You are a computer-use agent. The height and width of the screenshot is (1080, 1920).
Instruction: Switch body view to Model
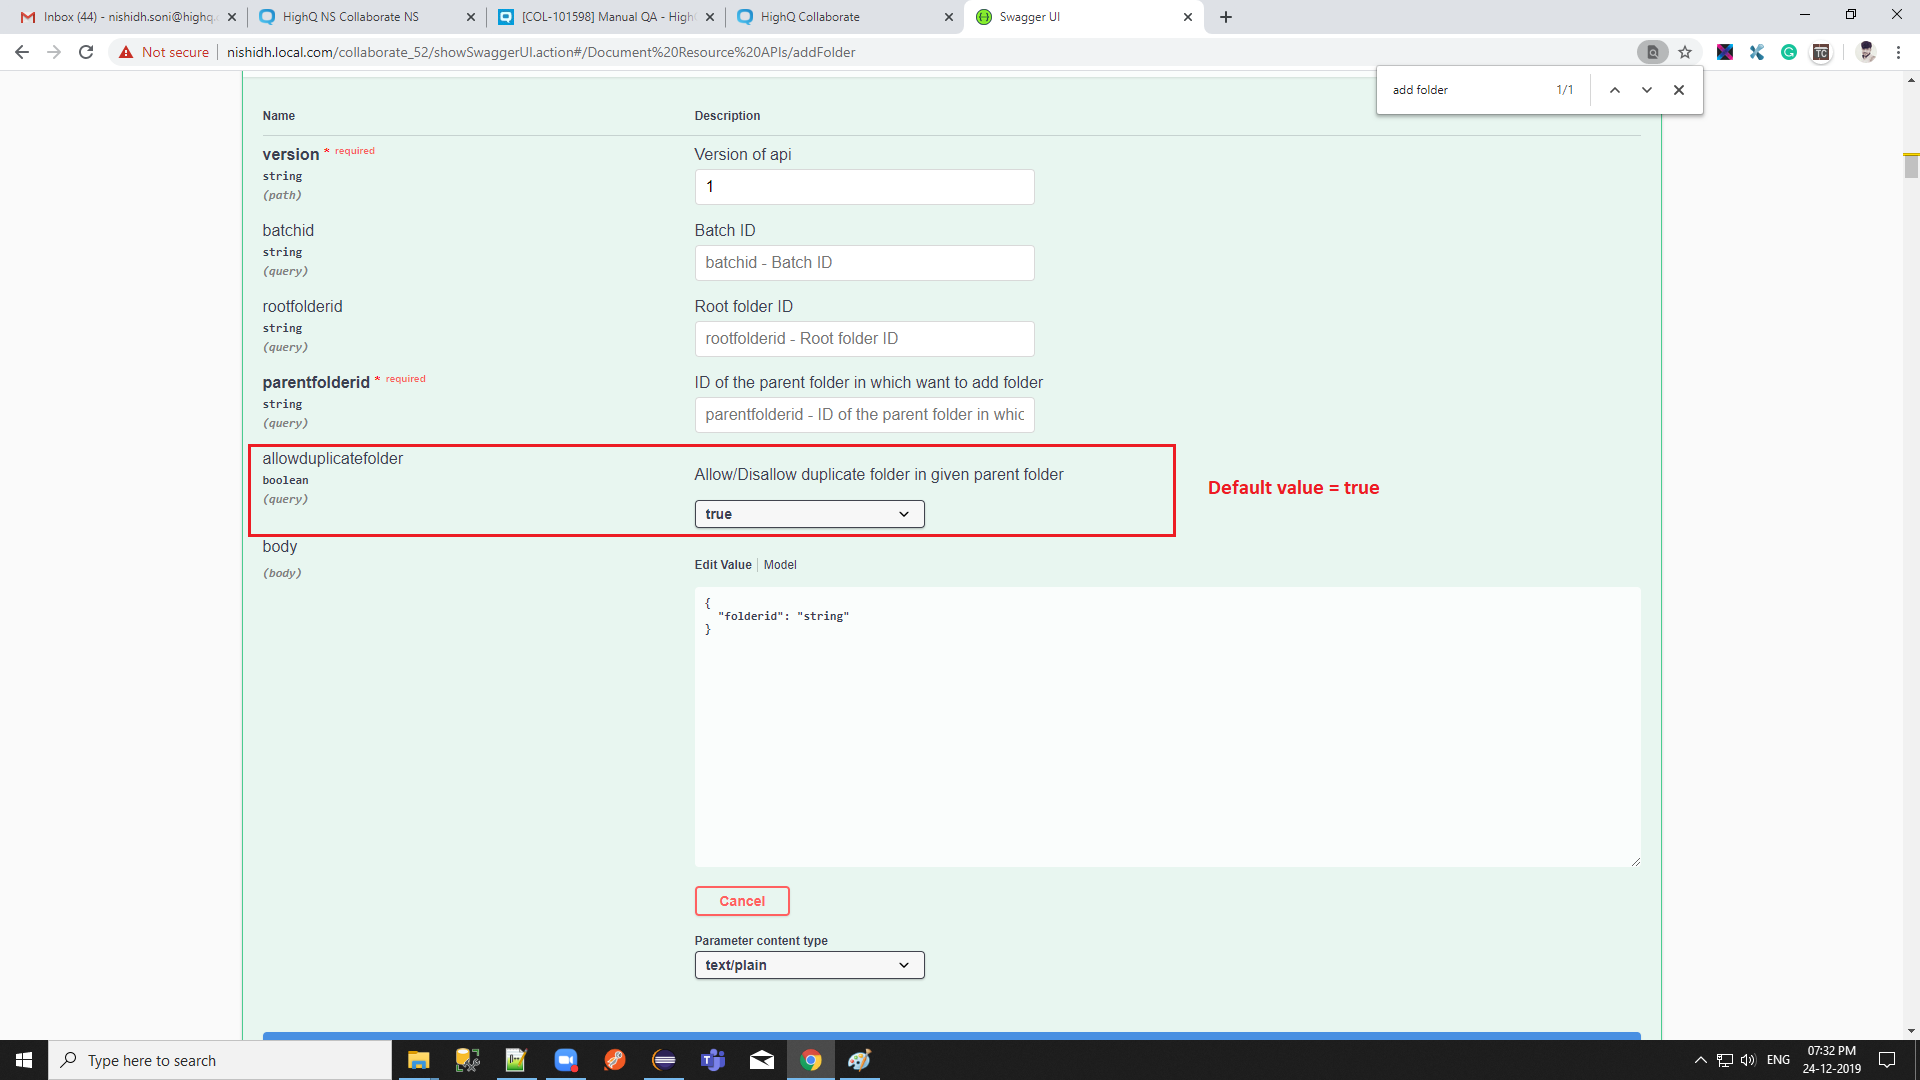point(780,565)
